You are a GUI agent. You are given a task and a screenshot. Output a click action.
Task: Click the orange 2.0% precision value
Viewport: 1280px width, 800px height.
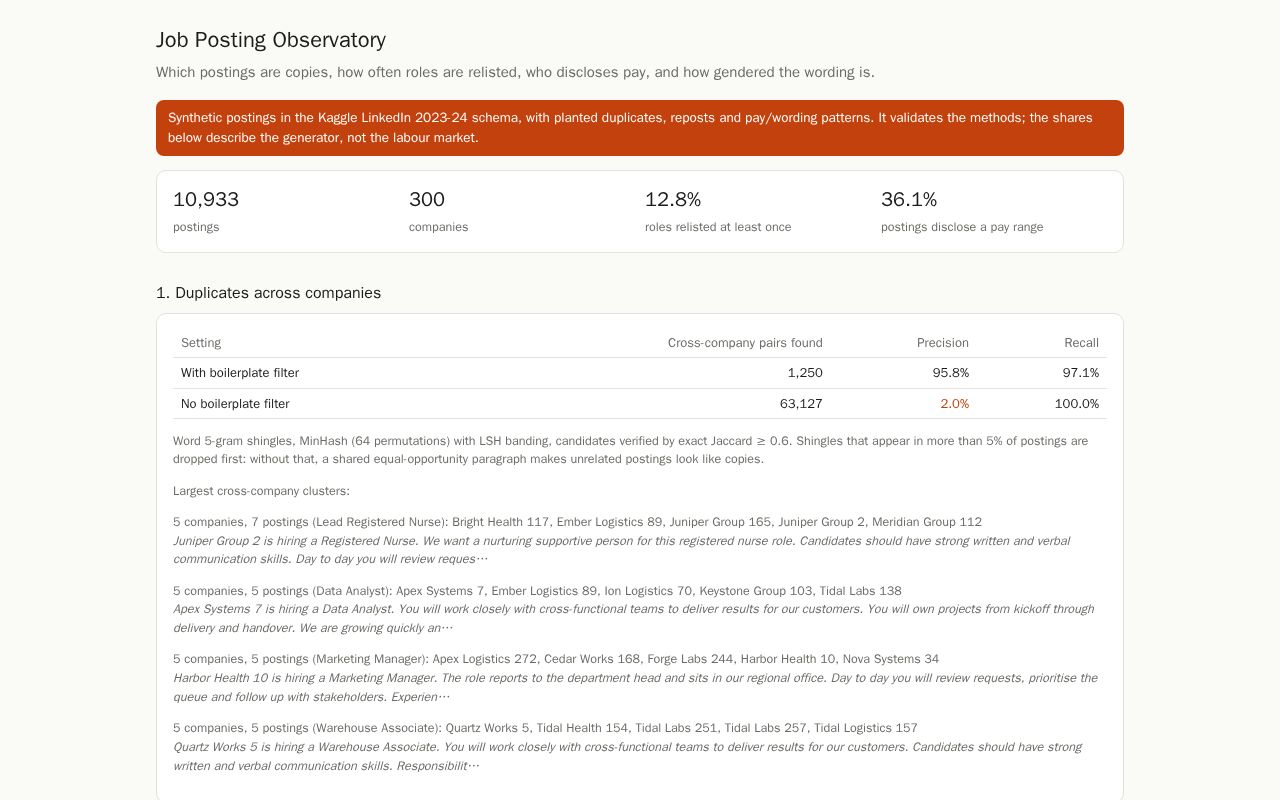[954, 404]
